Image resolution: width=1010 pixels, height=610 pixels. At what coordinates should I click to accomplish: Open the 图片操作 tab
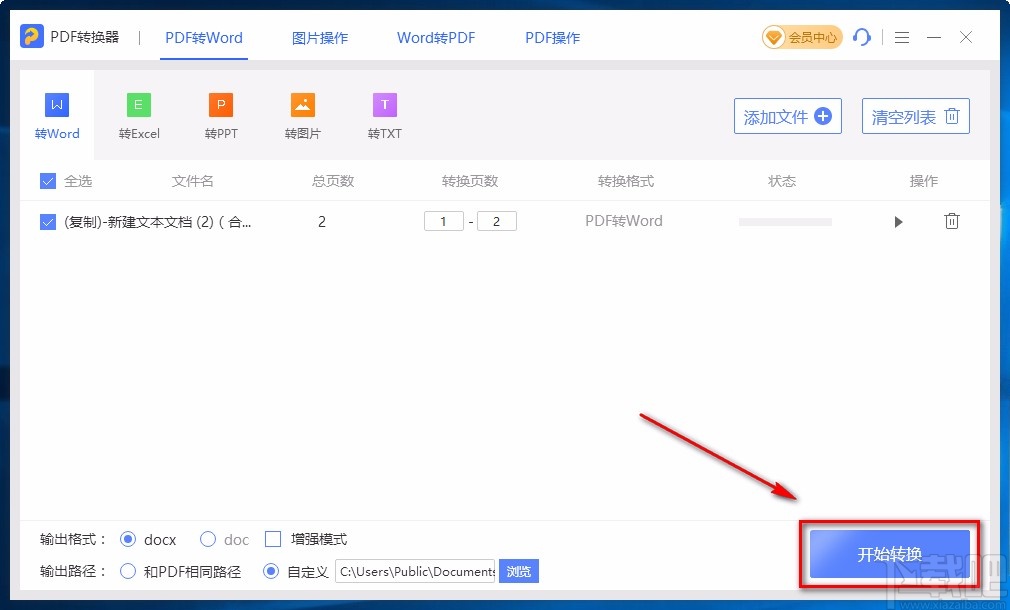point(319,37)
